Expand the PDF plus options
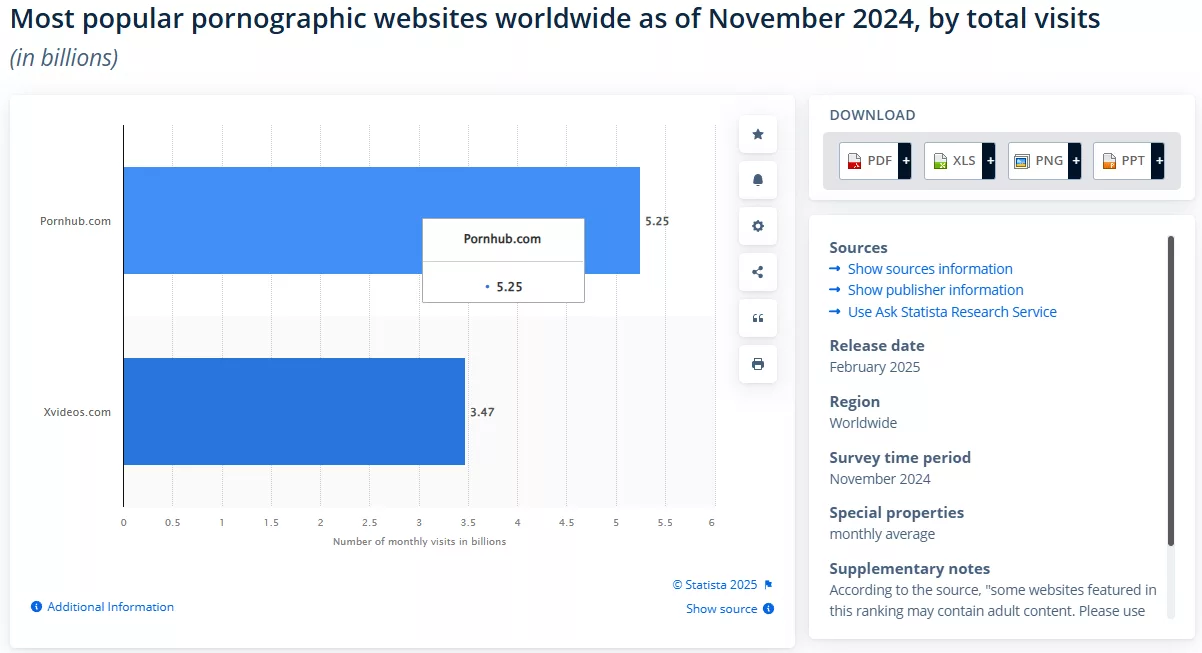Image resolution: width=1202 pixels, height=653 pixels. tap(905, 160)
